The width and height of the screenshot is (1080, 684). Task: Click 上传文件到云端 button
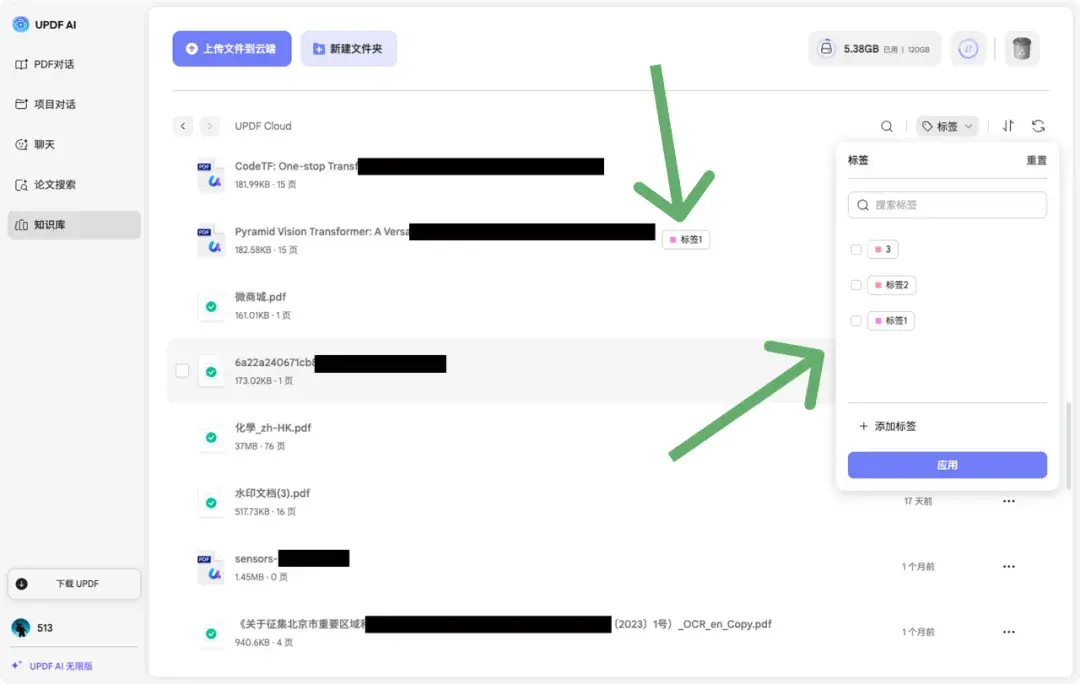pyautogui.click(x=231, y=49)
